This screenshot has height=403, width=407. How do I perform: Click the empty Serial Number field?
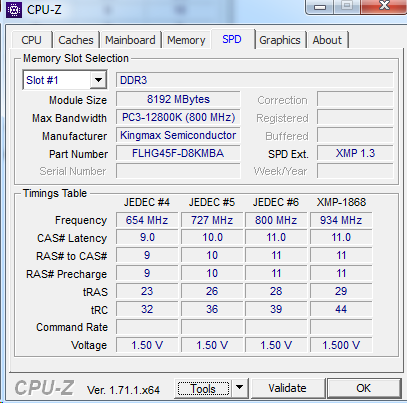(x=178, y=171)
